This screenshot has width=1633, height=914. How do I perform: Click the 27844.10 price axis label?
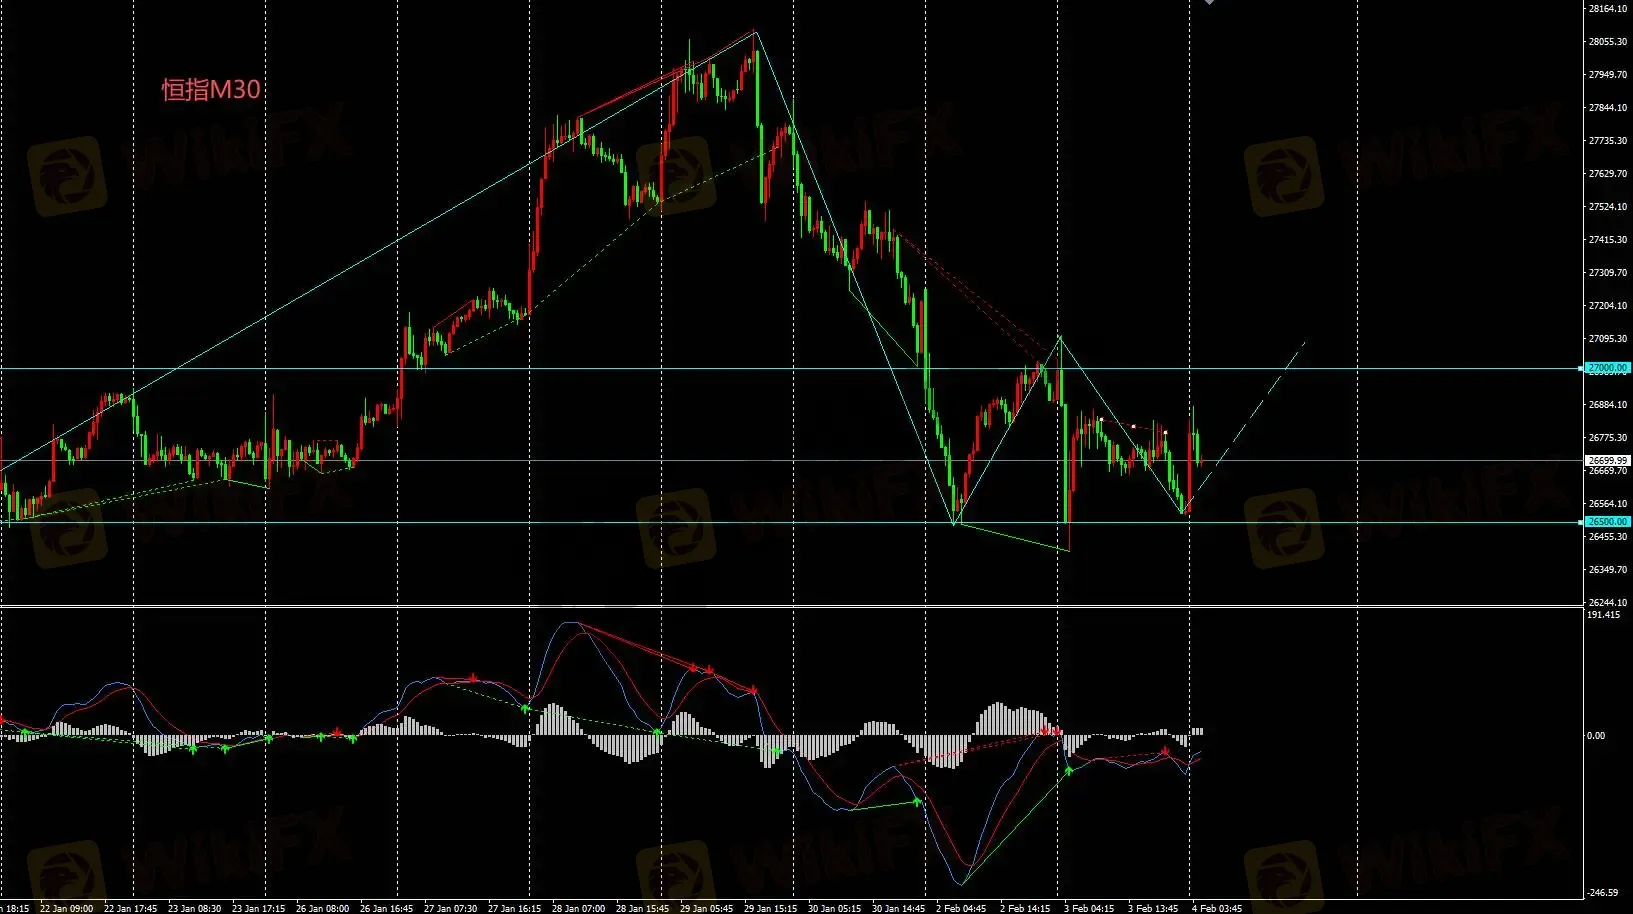(x=1608, y=108)
